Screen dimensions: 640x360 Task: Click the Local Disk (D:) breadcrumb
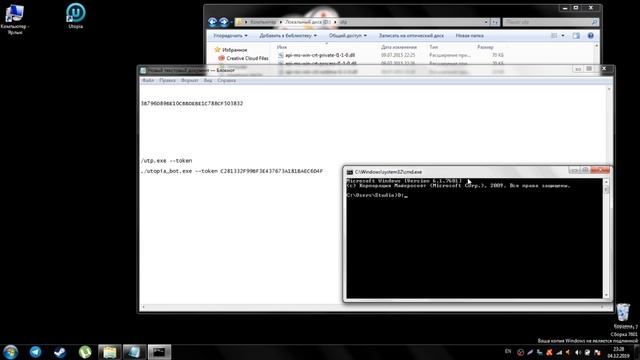coord(308,22)
